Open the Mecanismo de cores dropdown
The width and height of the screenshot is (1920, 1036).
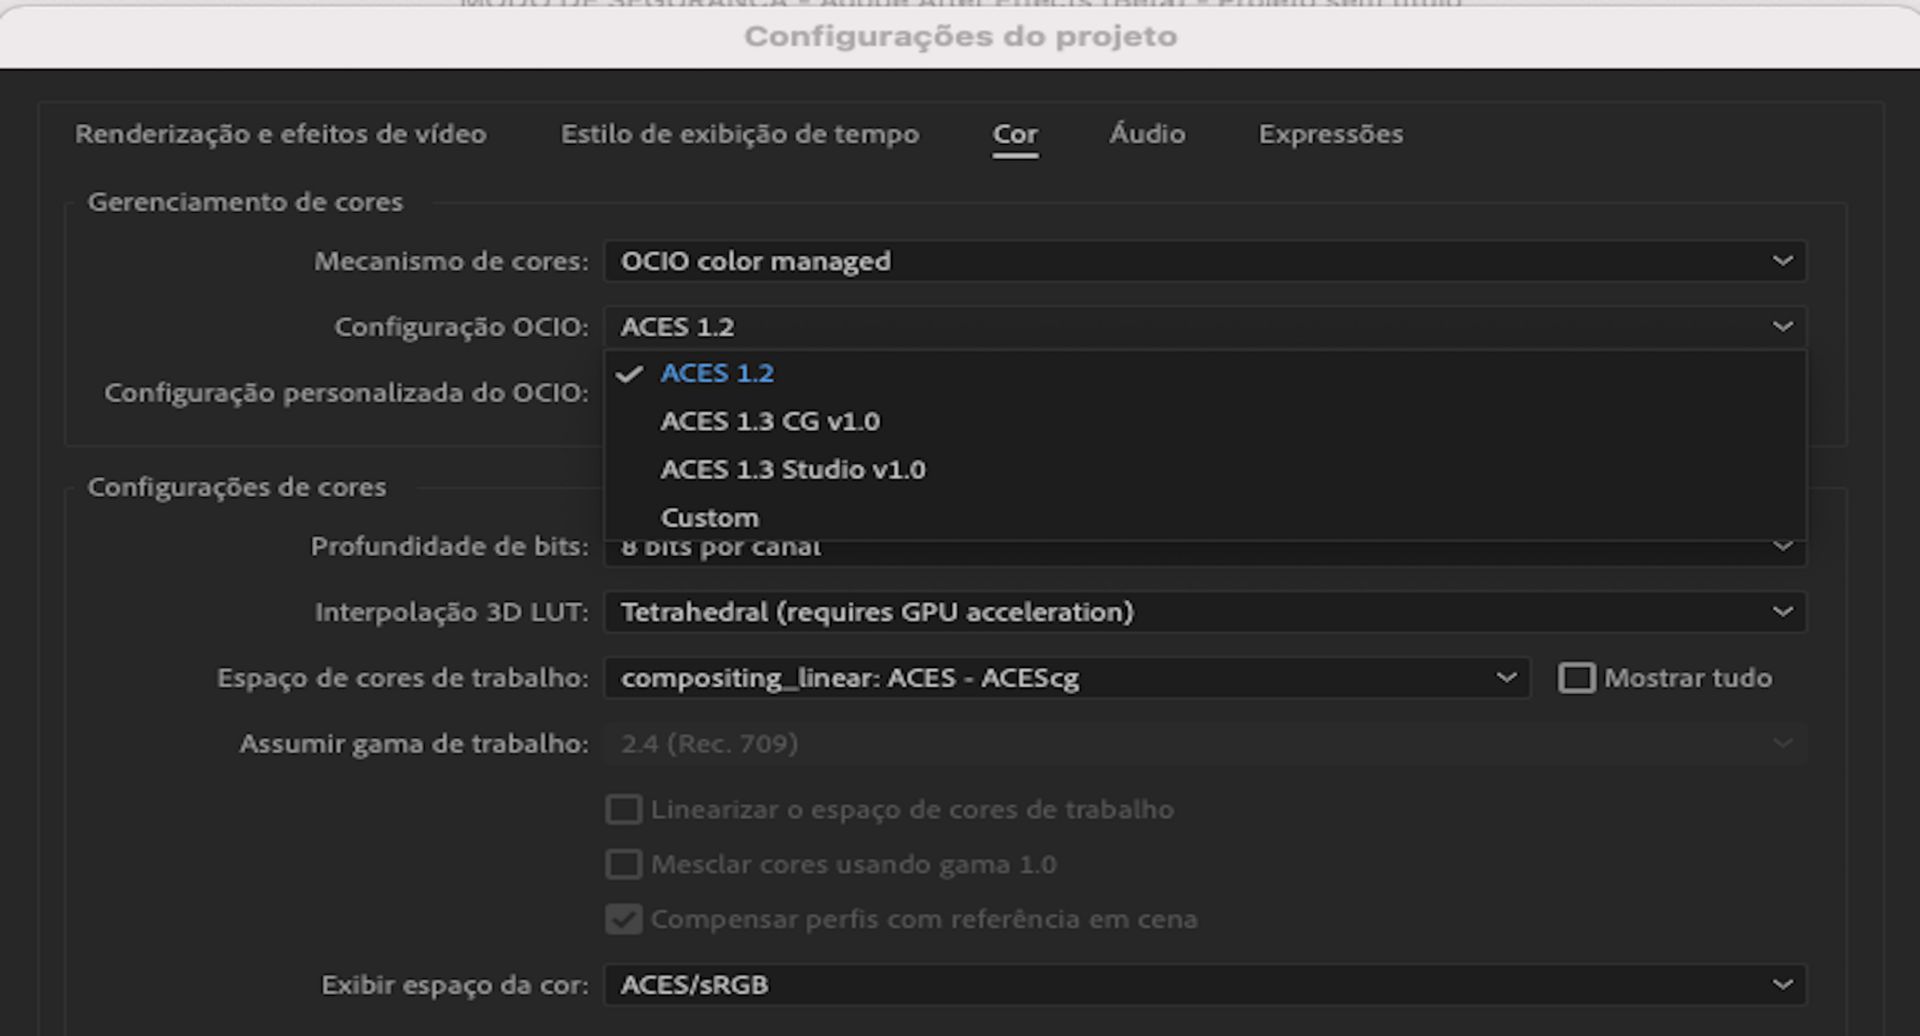coord(1205,261)
